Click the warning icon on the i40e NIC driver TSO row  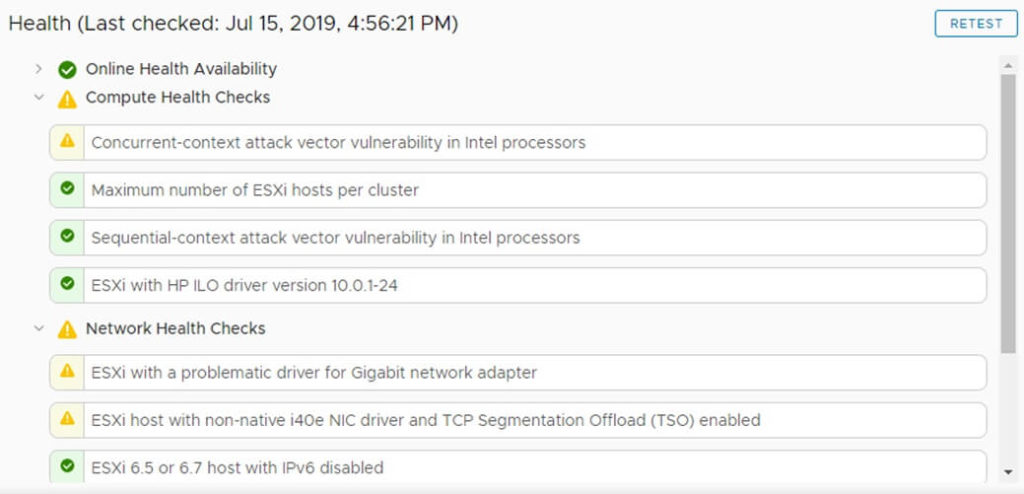[x=67, y=418]
